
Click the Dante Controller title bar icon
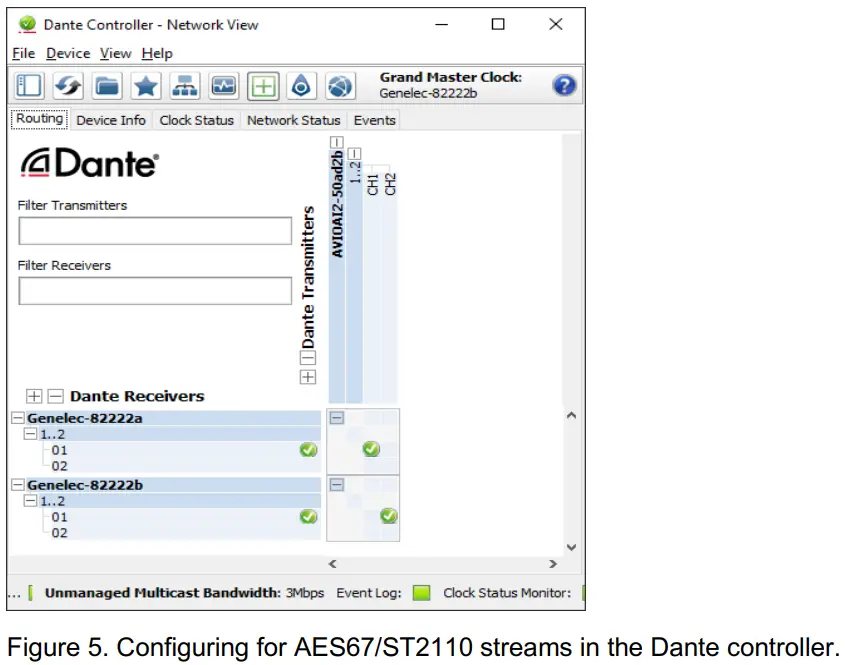pyautogui.click(x=26, y=24)
